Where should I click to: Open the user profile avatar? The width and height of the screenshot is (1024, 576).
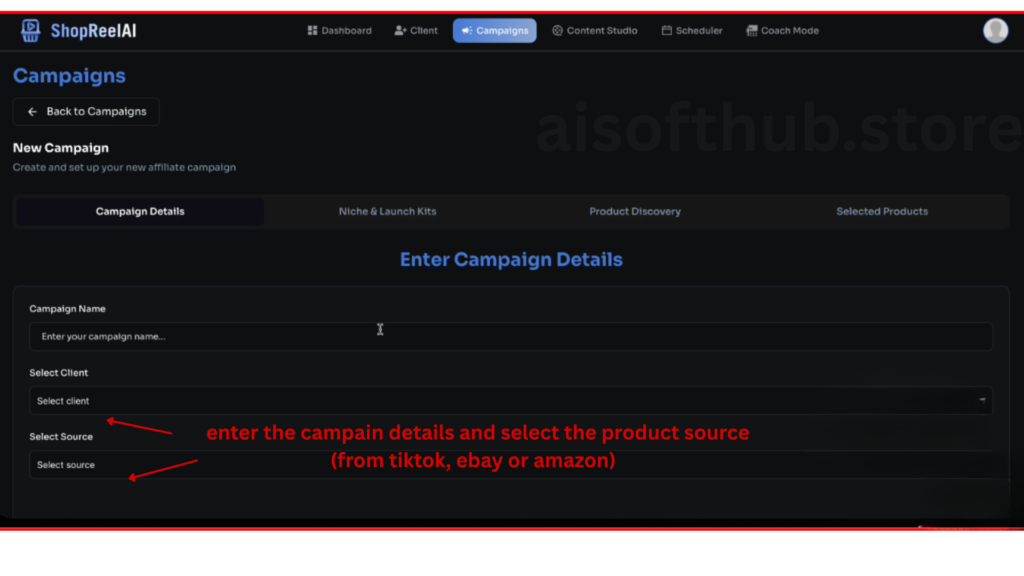[x=995, y=31]
